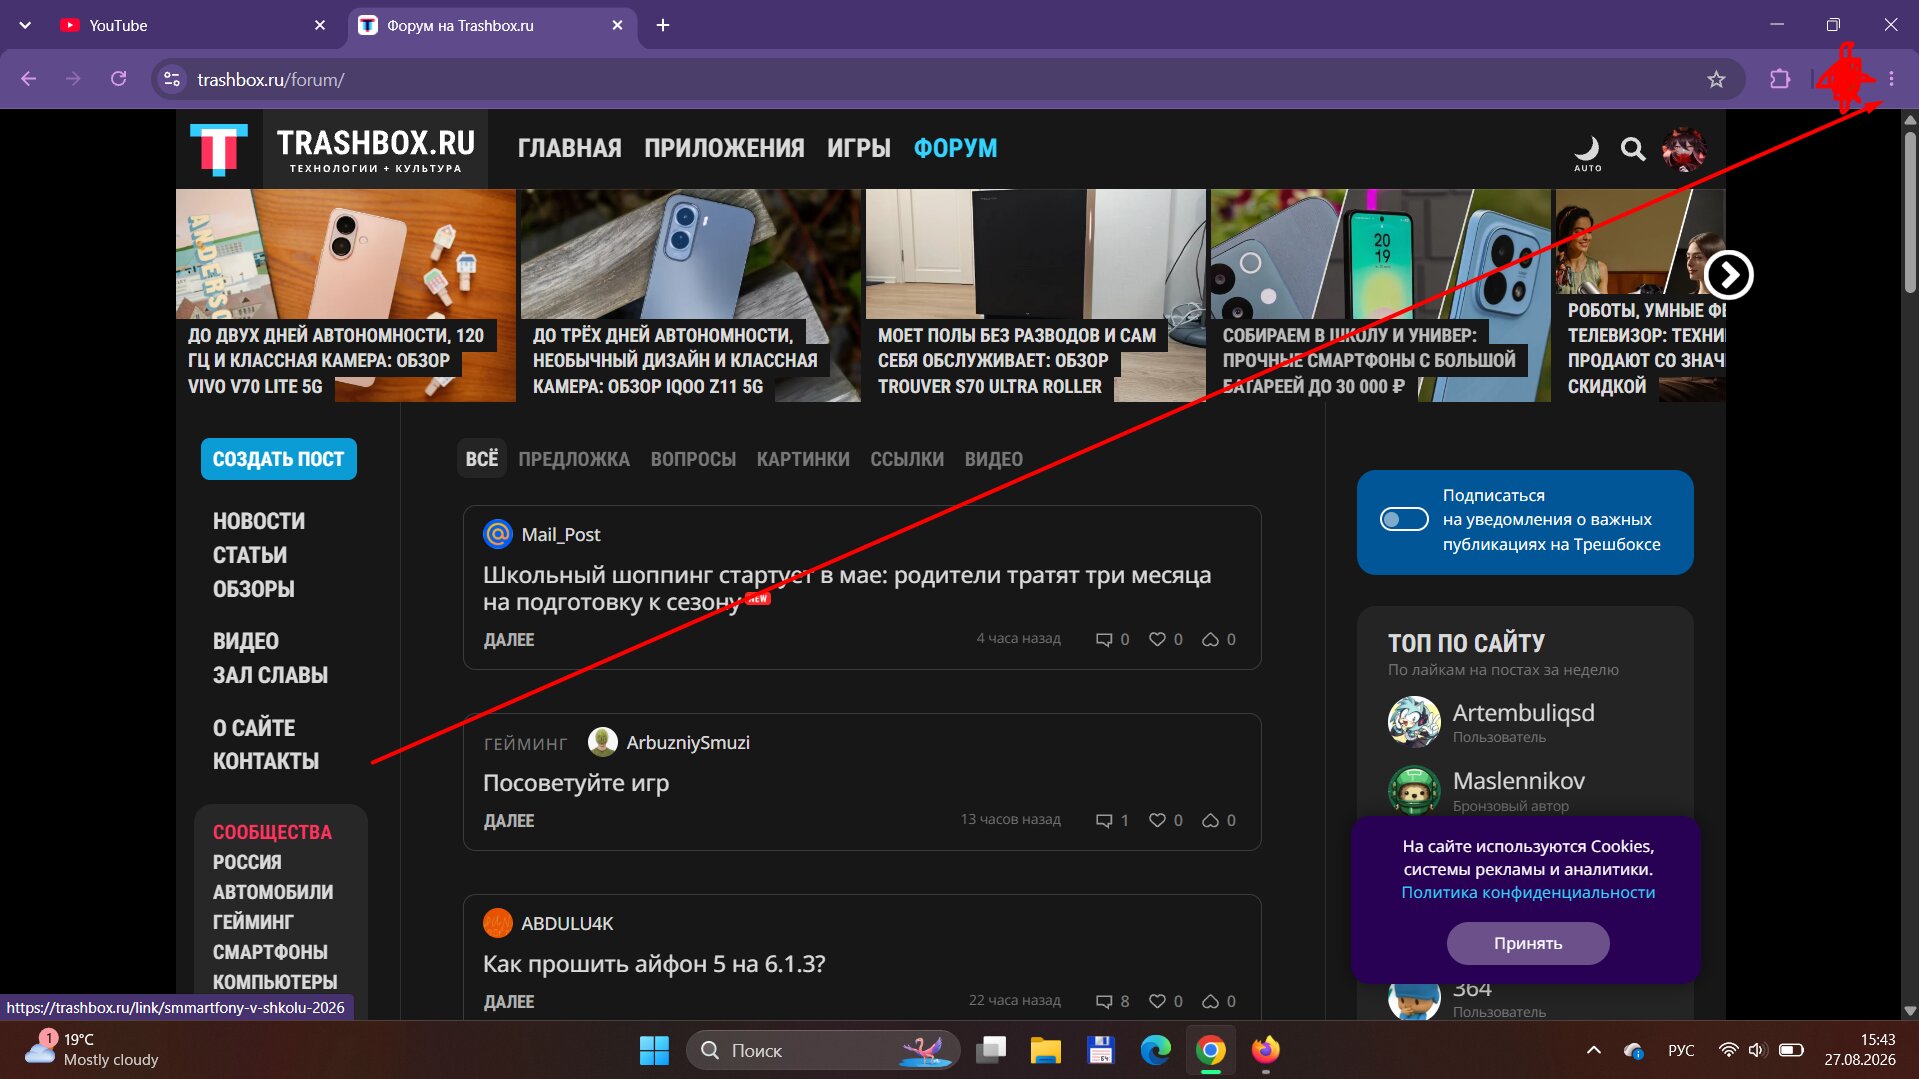Click the page vertical scrollbar thumb

[1909, 210]
